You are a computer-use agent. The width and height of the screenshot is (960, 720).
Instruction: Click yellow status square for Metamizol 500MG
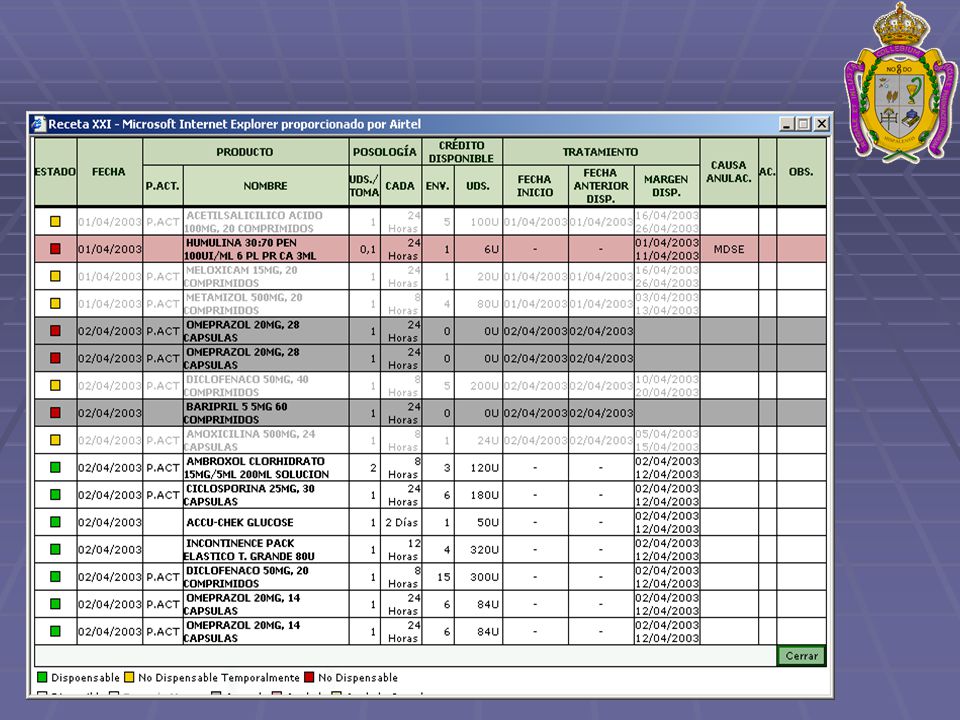point(55,304)
